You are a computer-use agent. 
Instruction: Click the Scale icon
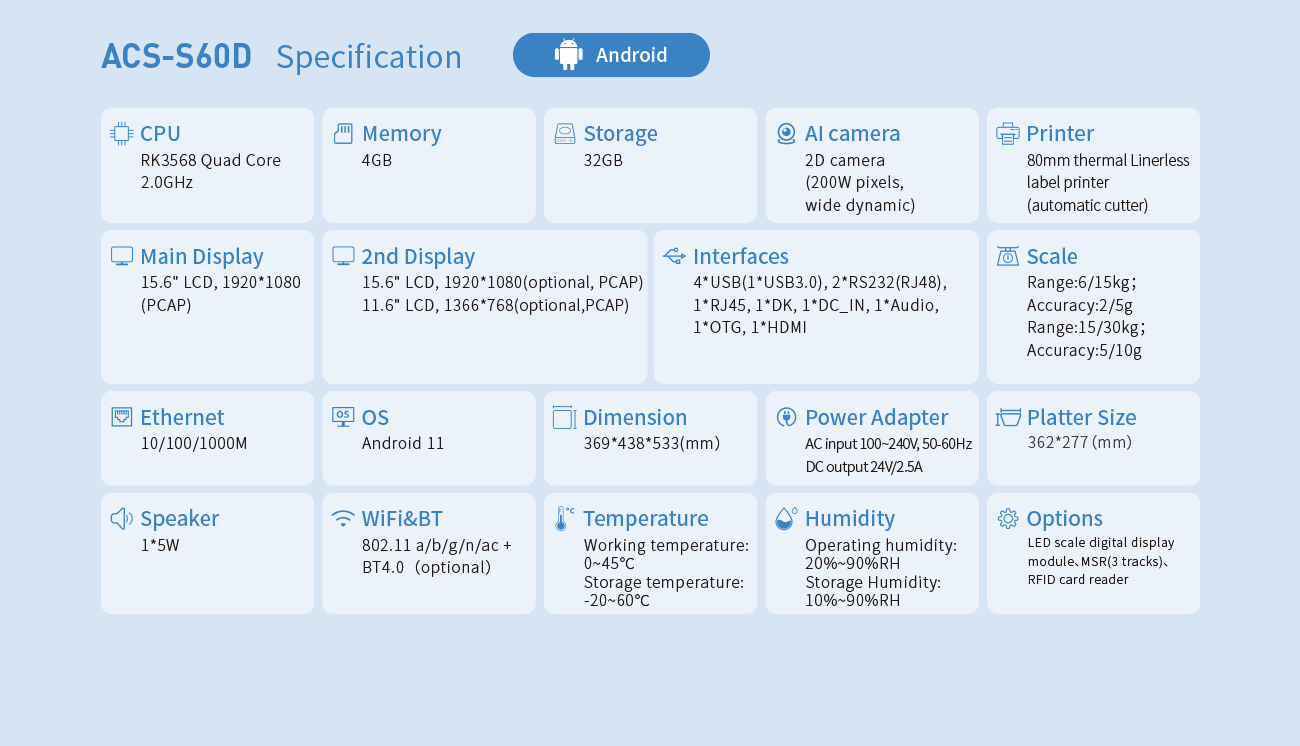click(1008, 256)
